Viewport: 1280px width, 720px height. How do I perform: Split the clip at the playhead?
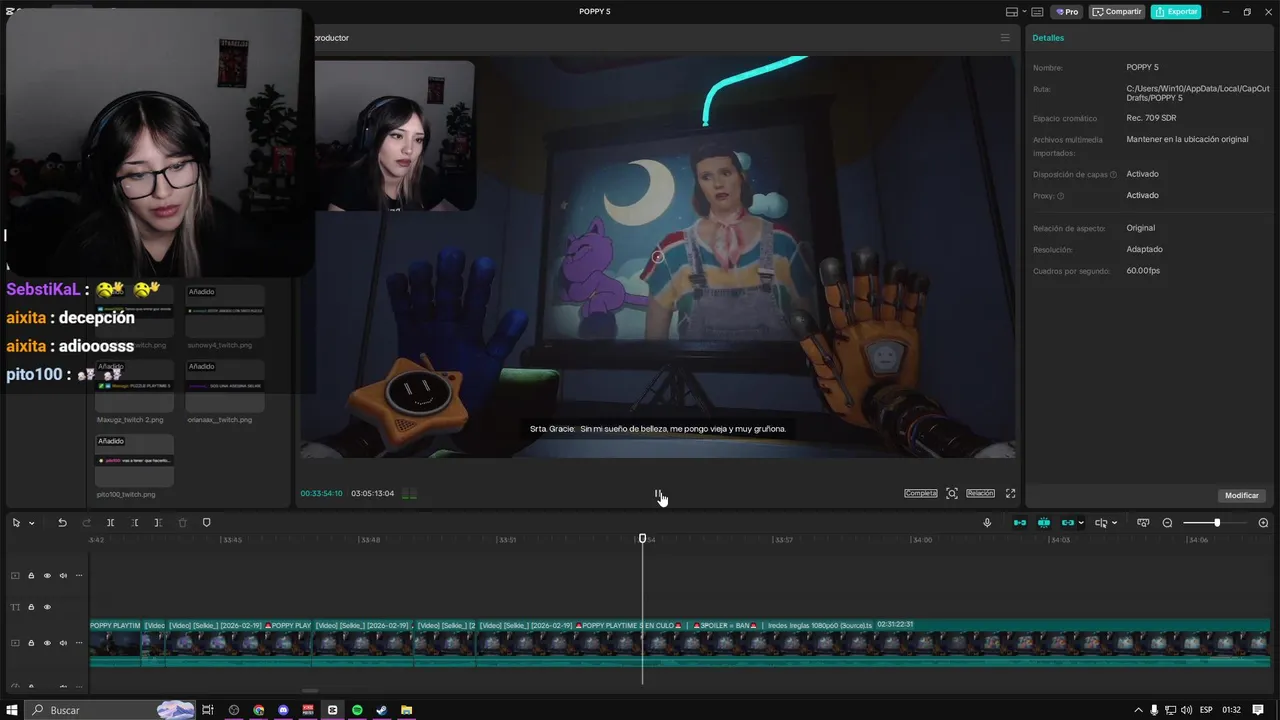coord(110,523)
